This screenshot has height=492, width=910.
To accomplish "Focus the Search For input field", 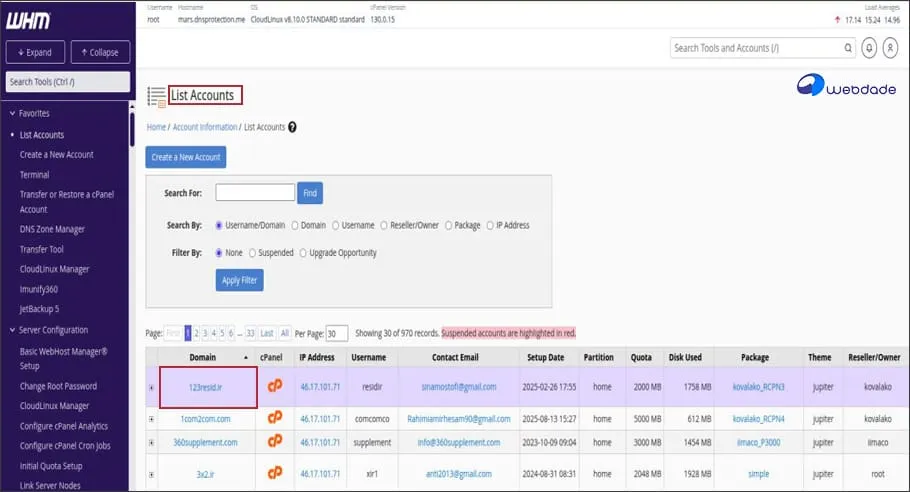I will [x=255, y=192].
